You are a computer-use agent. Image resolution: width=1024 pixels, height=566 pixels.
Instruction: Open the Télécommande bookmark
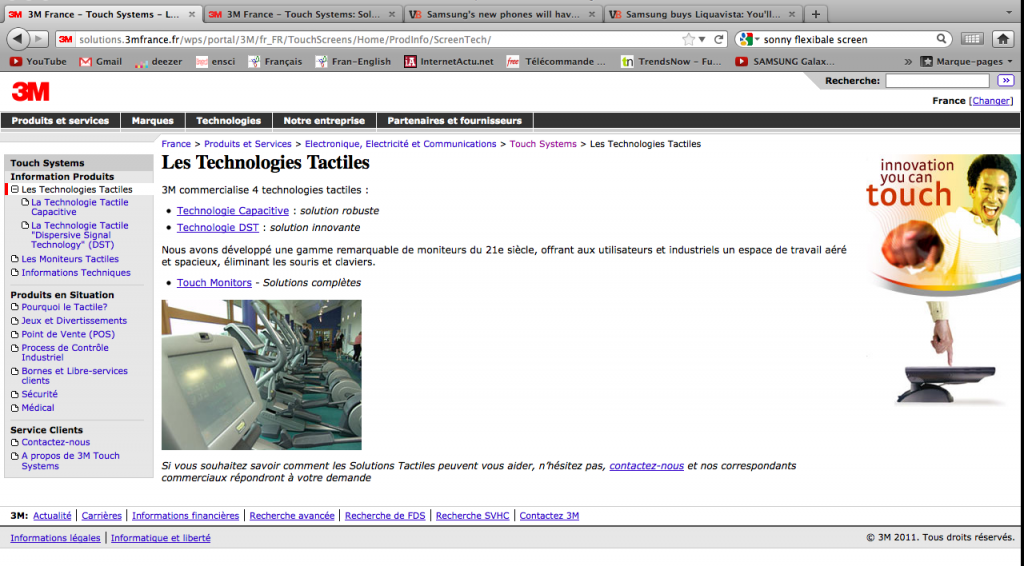click(x=556, y=61)
